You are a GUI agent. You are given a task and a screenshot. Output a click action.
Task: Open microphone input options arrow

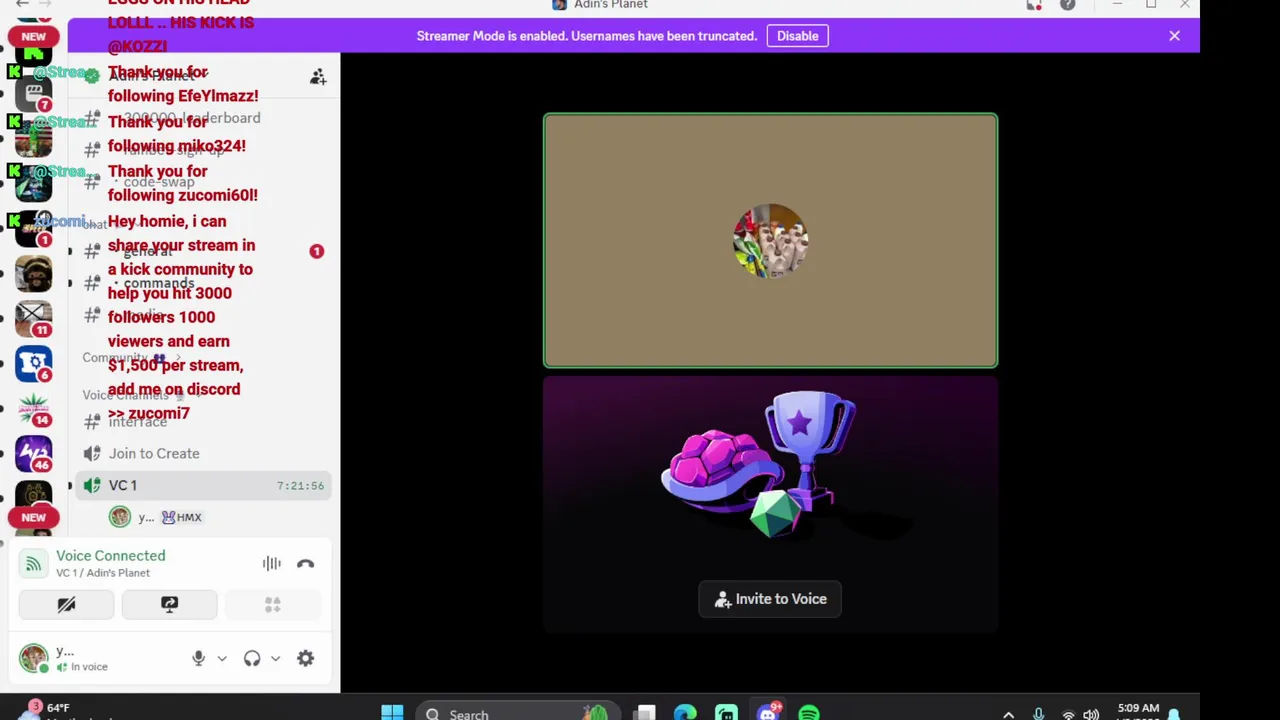tap(222, 658)
